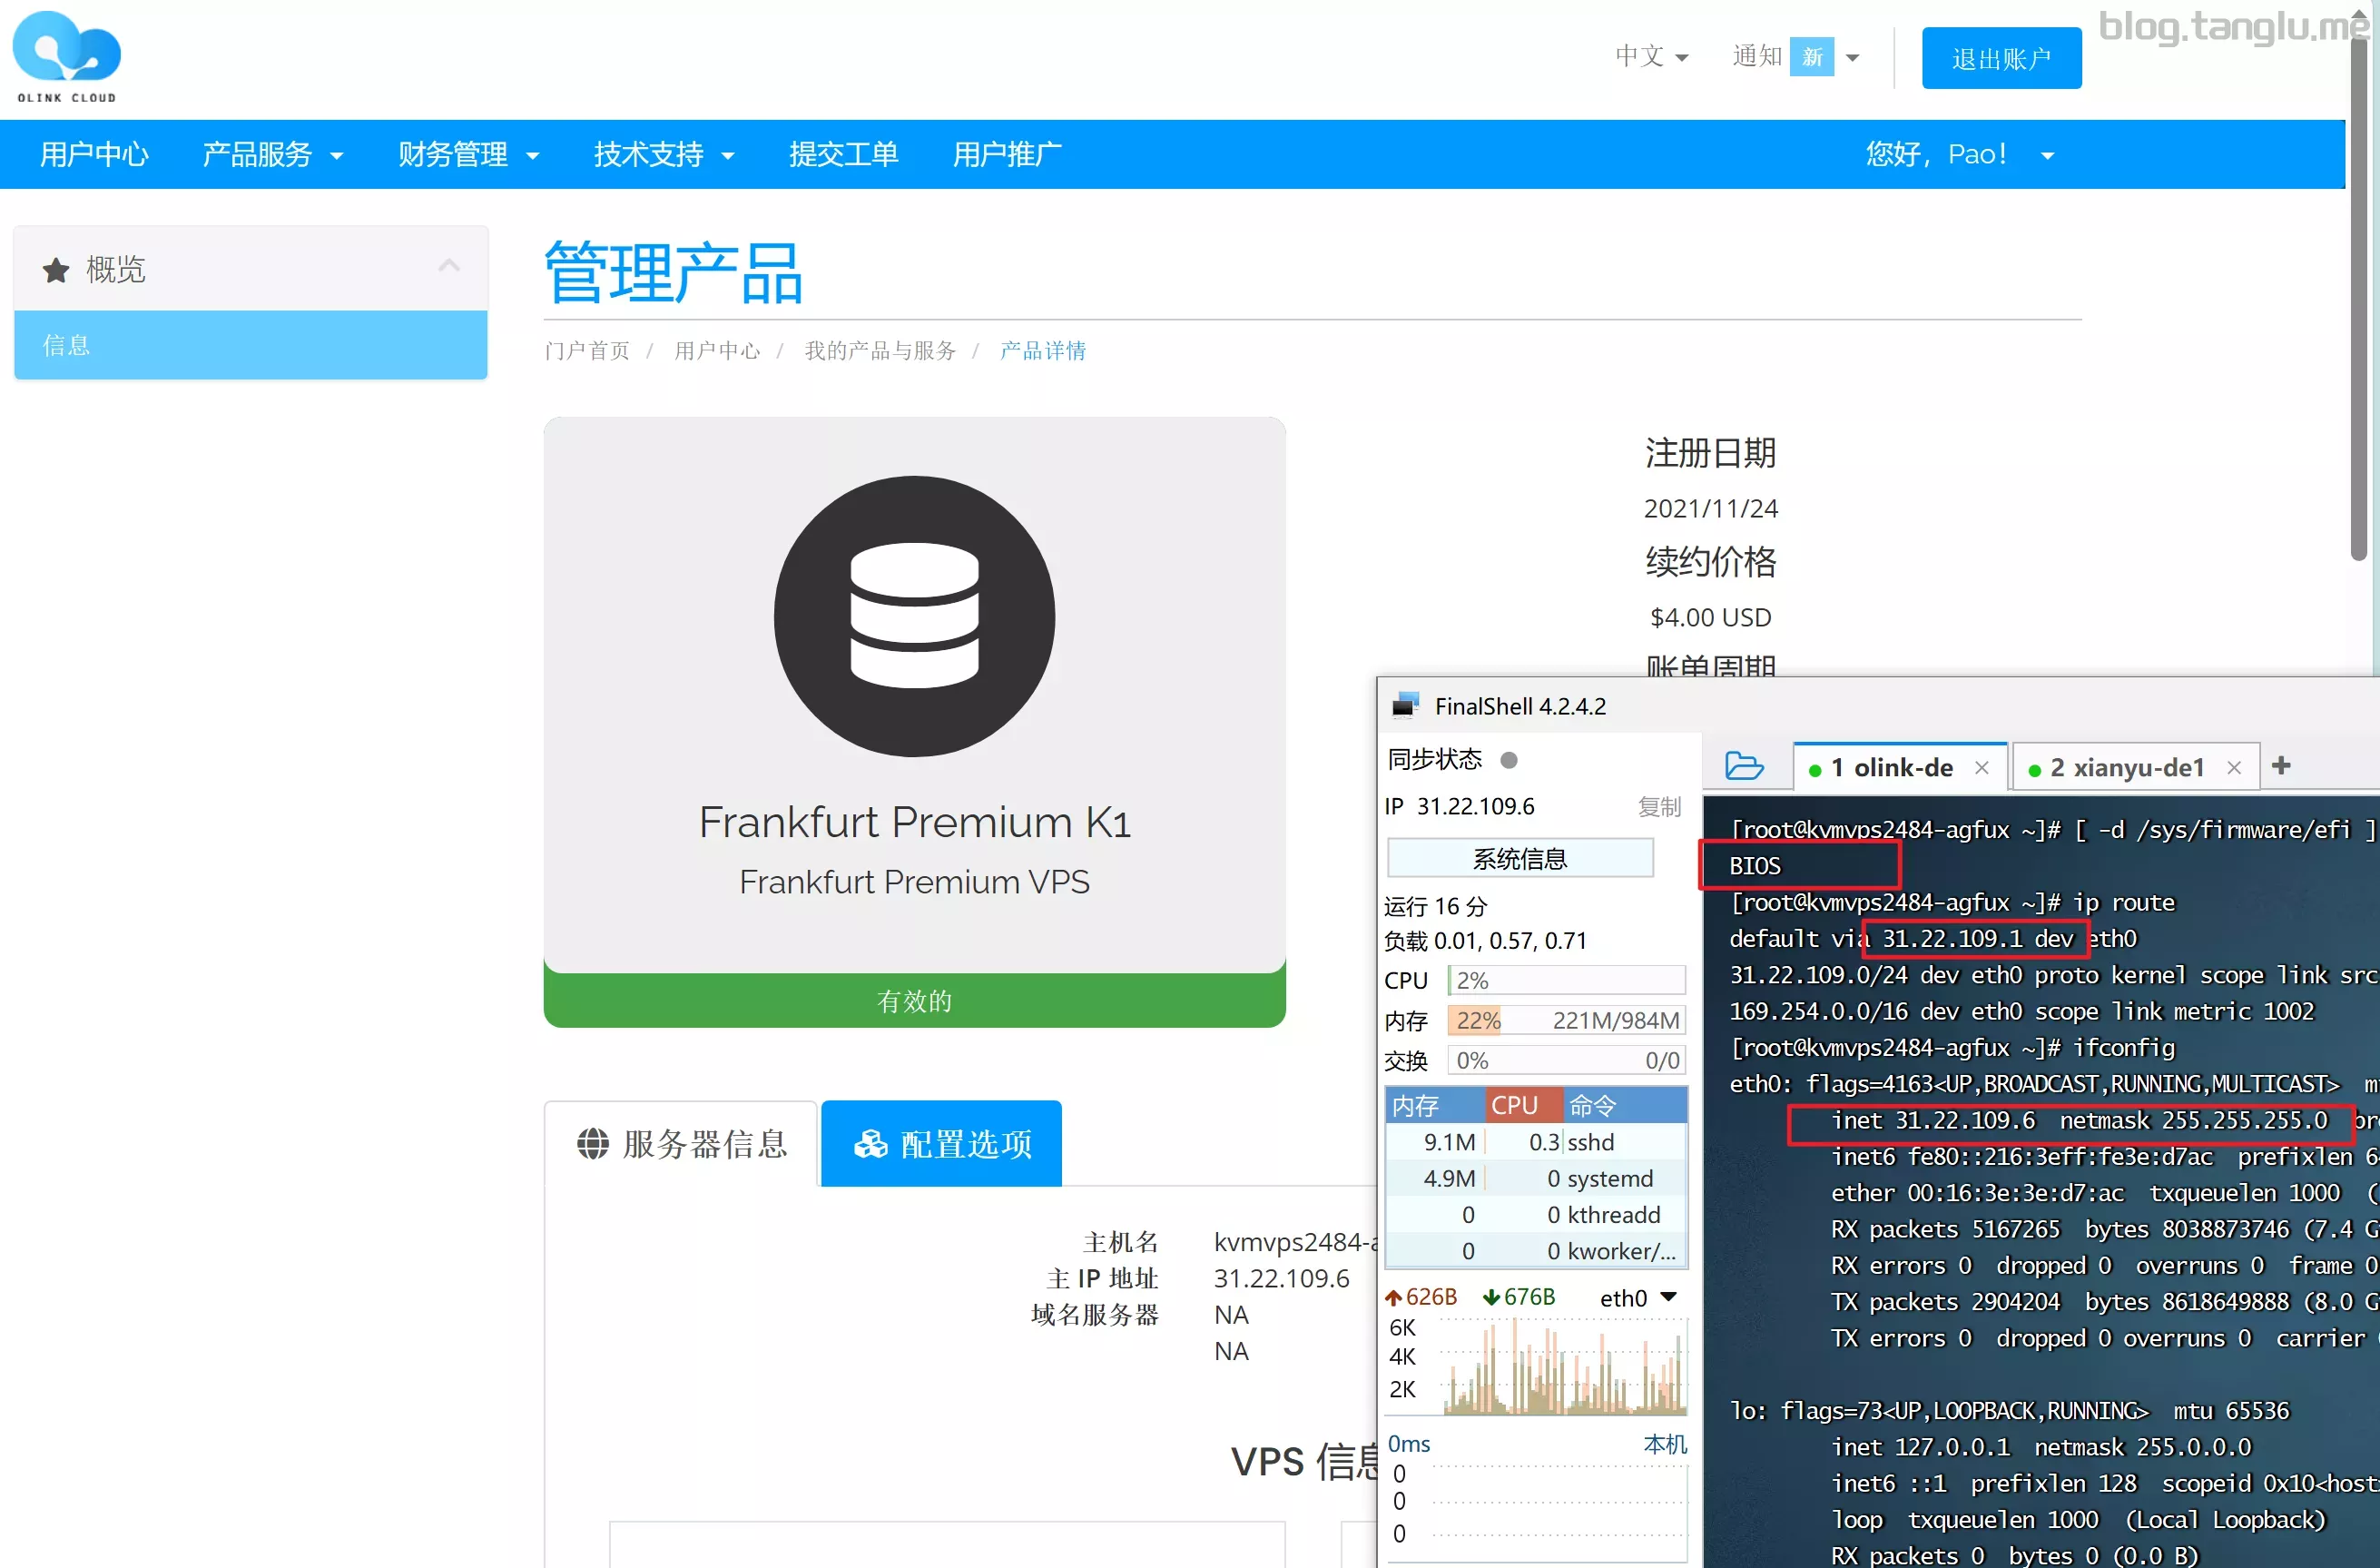
Task: Close the olink-de terminal tab
Action: tap(1982, 768)
